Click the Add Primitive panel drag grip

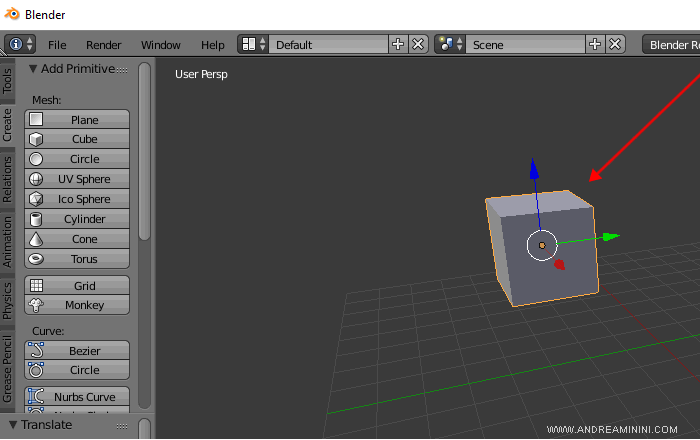click(x=122, y=70)
